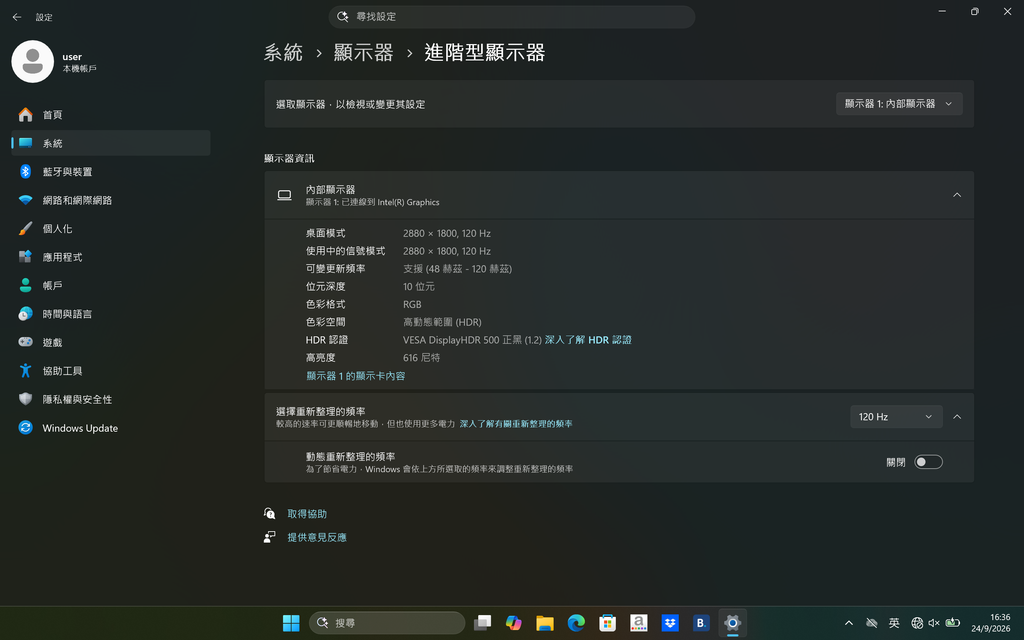Open the user account profile picture
The image size is (1024, 640).
[33, 61]
